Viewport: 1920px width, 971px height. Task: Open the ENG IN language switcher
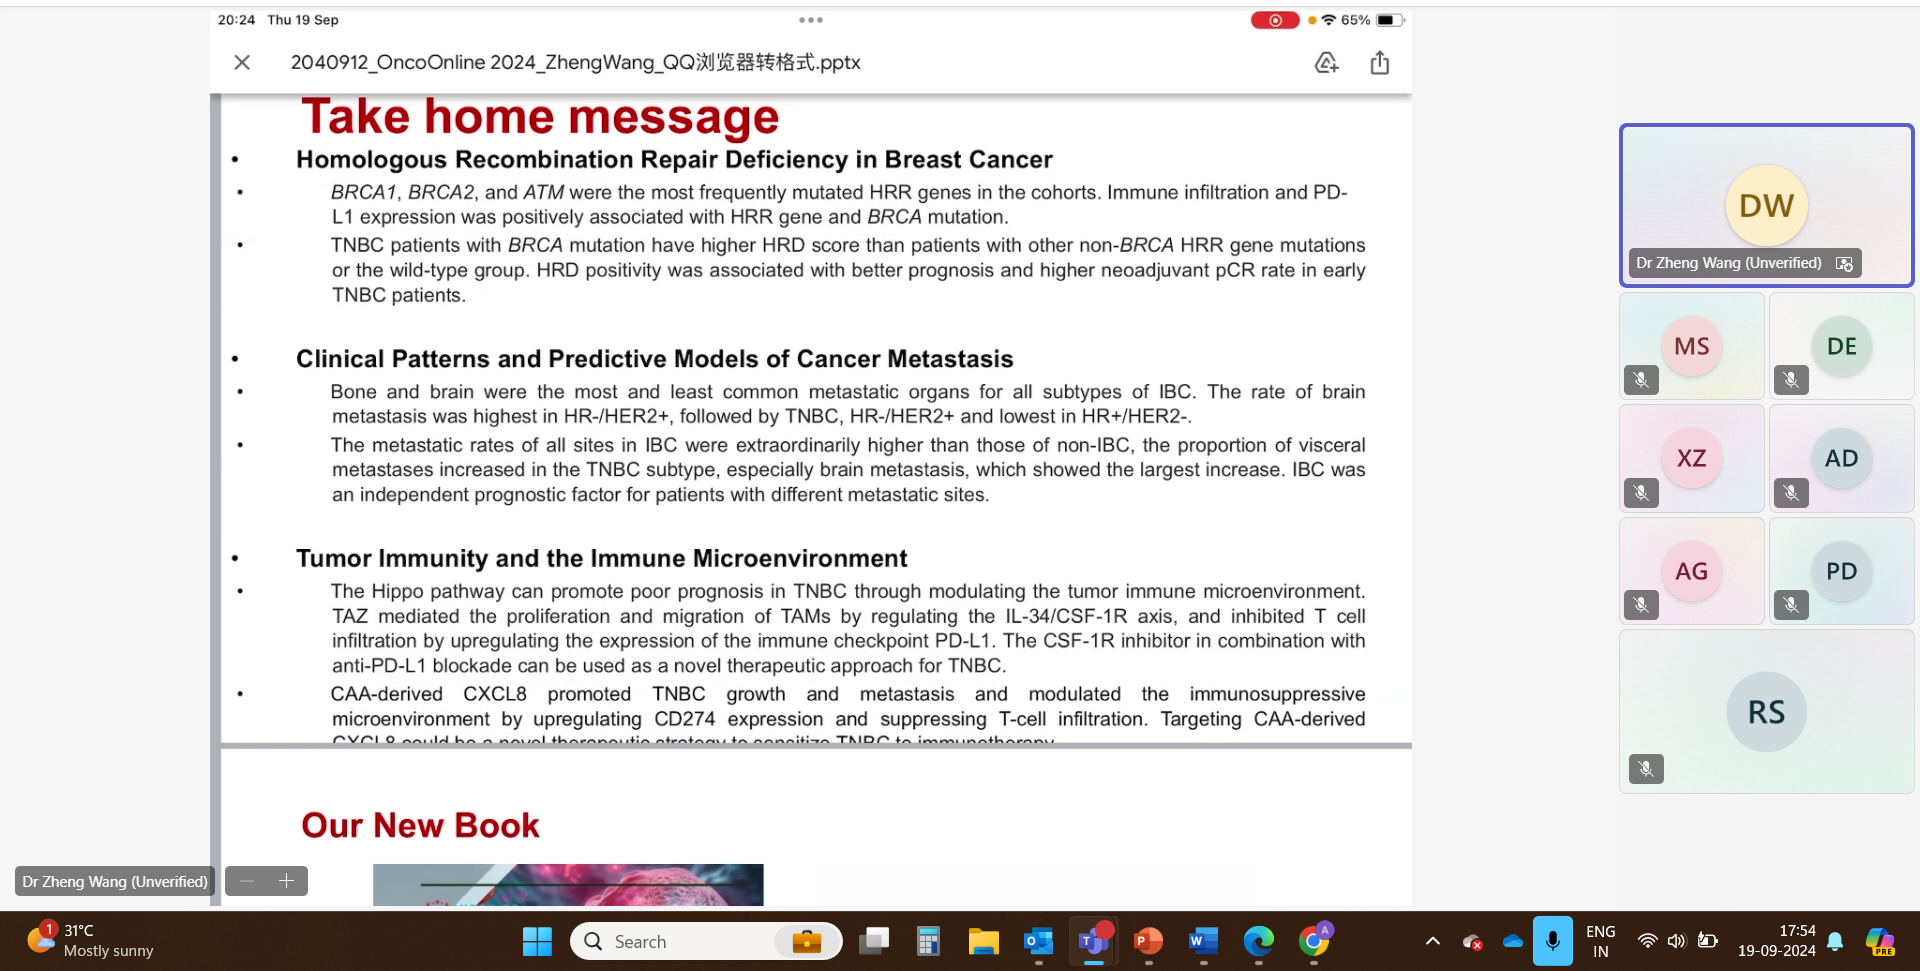[x=1600, y=941]
